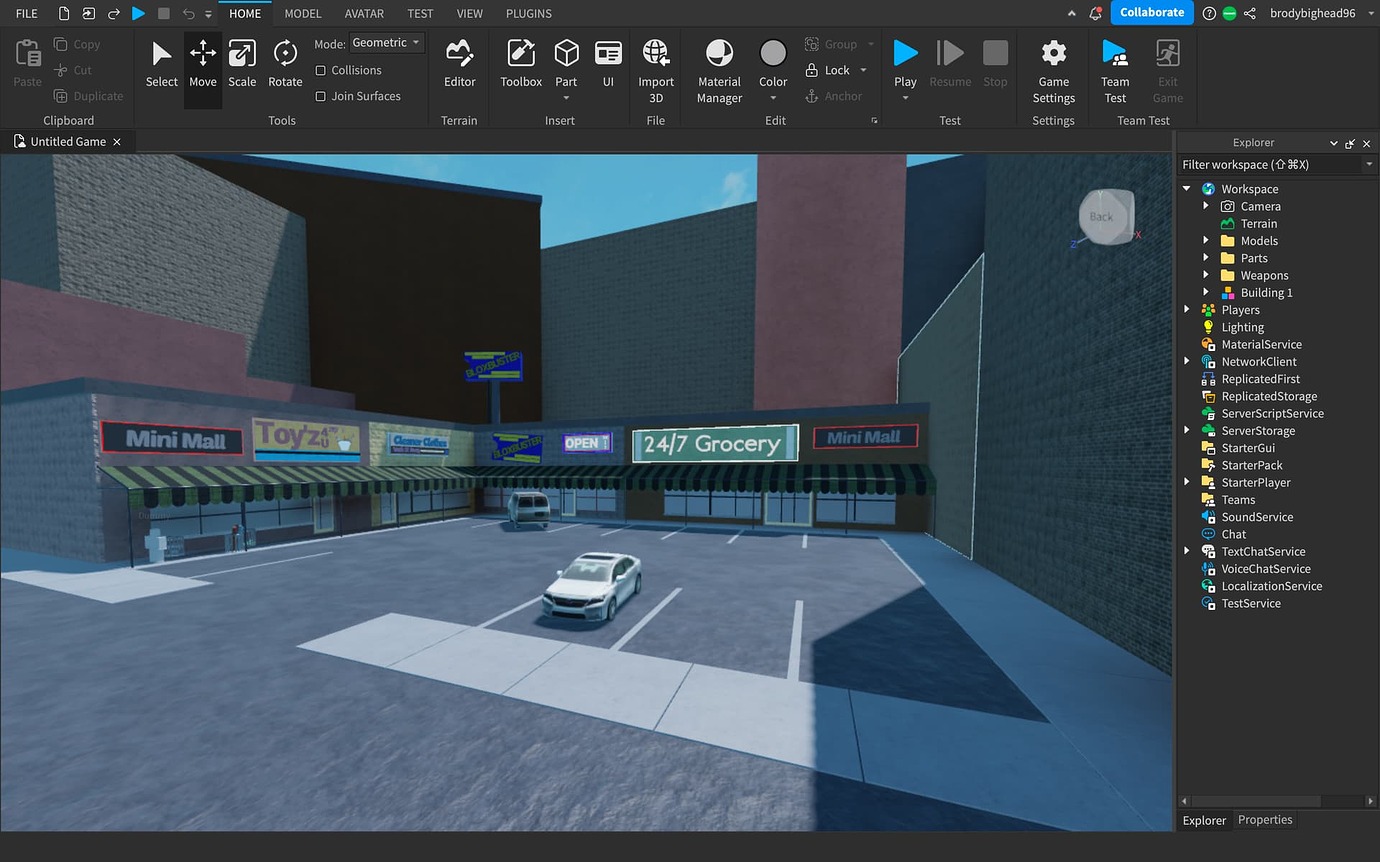The width and height of the screenshot is (1380, 862).
Task: Open the Mode dropdown set to Geometric
Action: (x=386, y=43)
